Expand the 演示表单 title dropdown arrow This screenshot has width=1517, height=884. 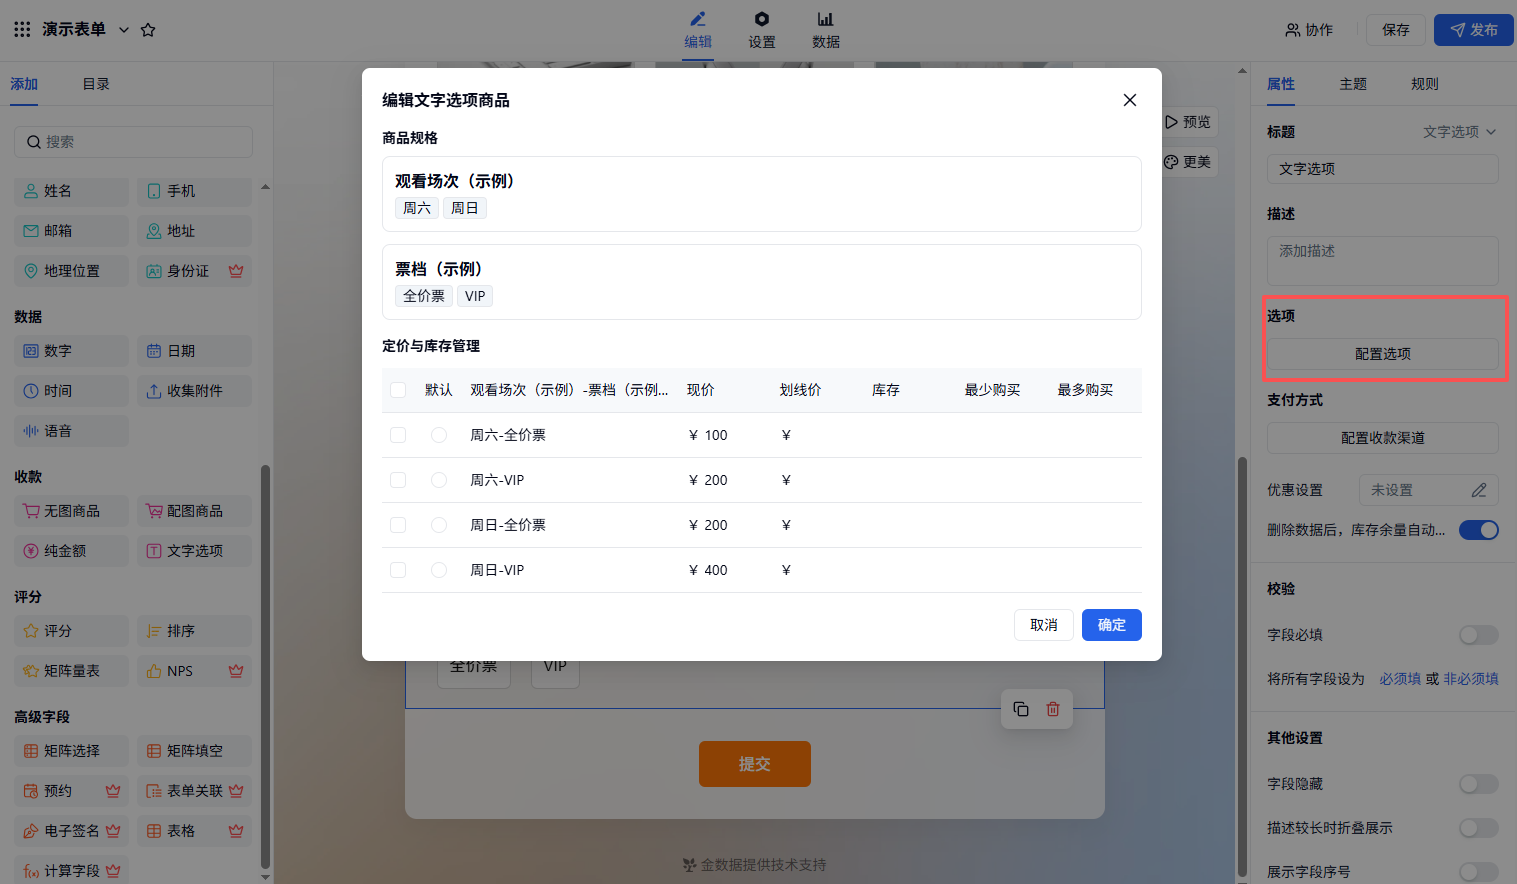(124, 30)
